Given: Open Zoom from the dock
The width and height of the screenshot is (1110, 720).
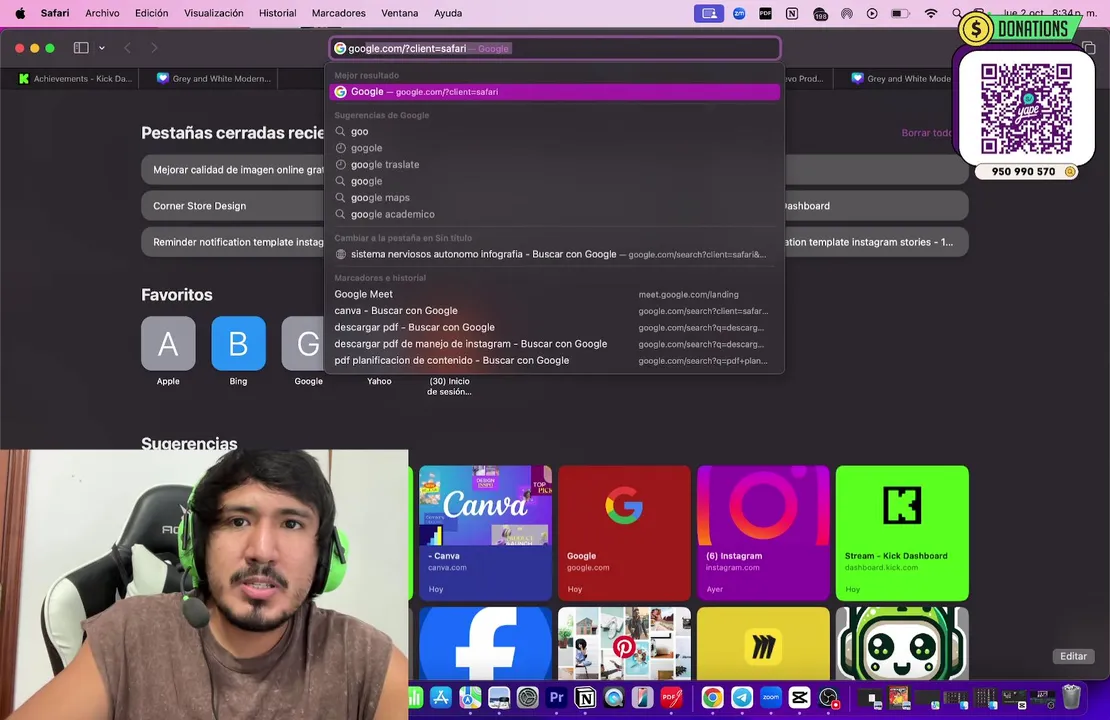Looking at the screenshot, I should click(x=771, y=698).
